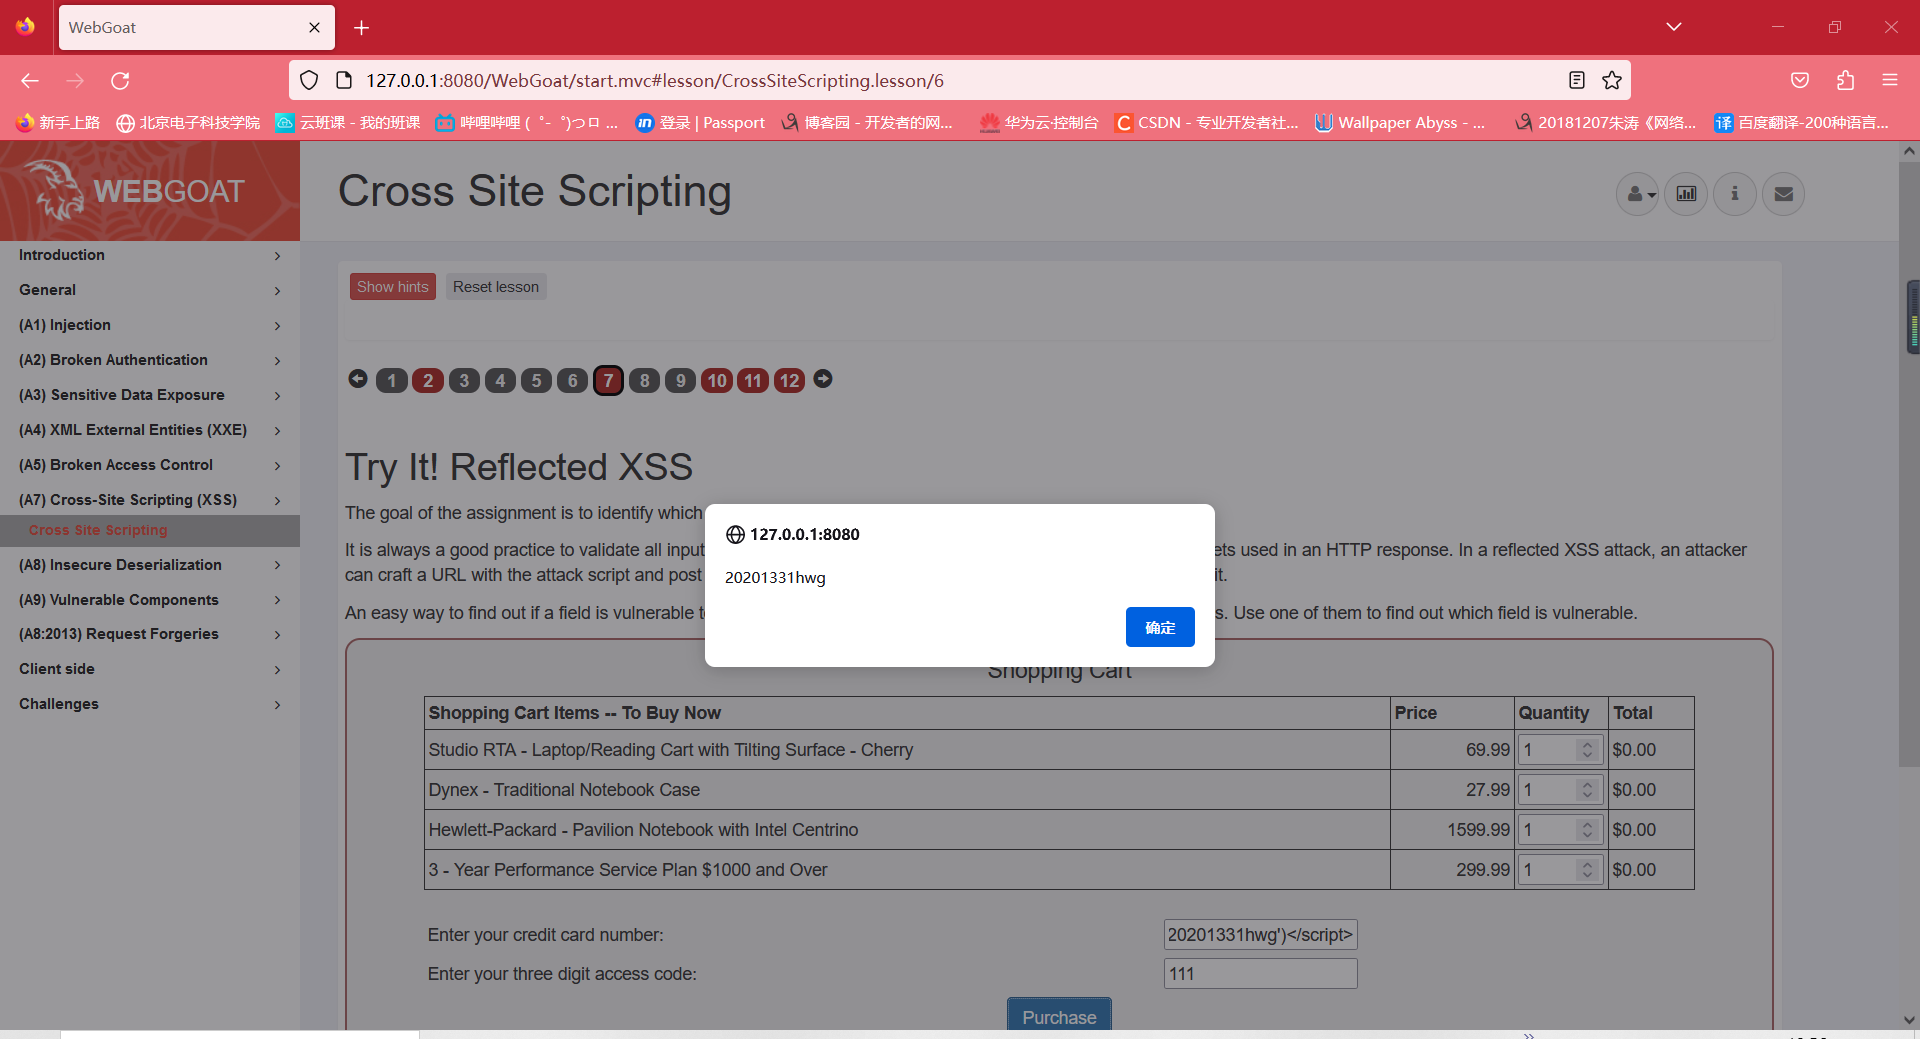Open the Cross Site Scripting lesson link
Image resolution: width=1920 pixels, height=1039 pixels.
[98, 531]
